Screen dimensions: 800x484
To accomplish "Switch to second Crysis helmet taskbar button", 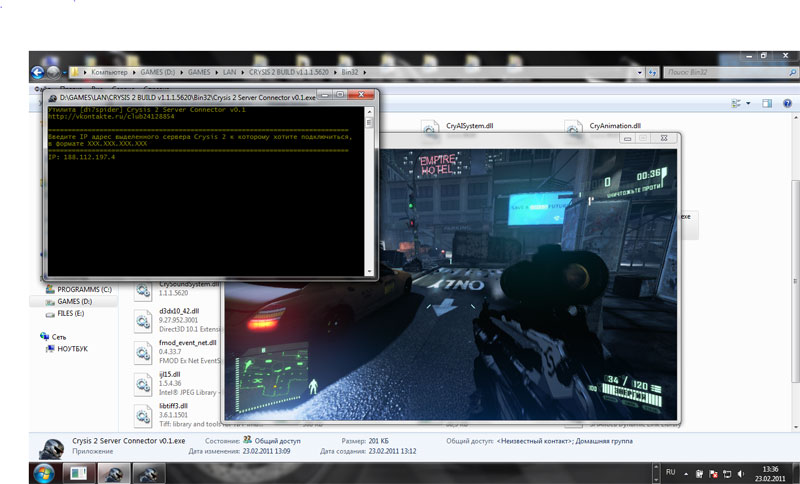I will (x=148, y=473).
